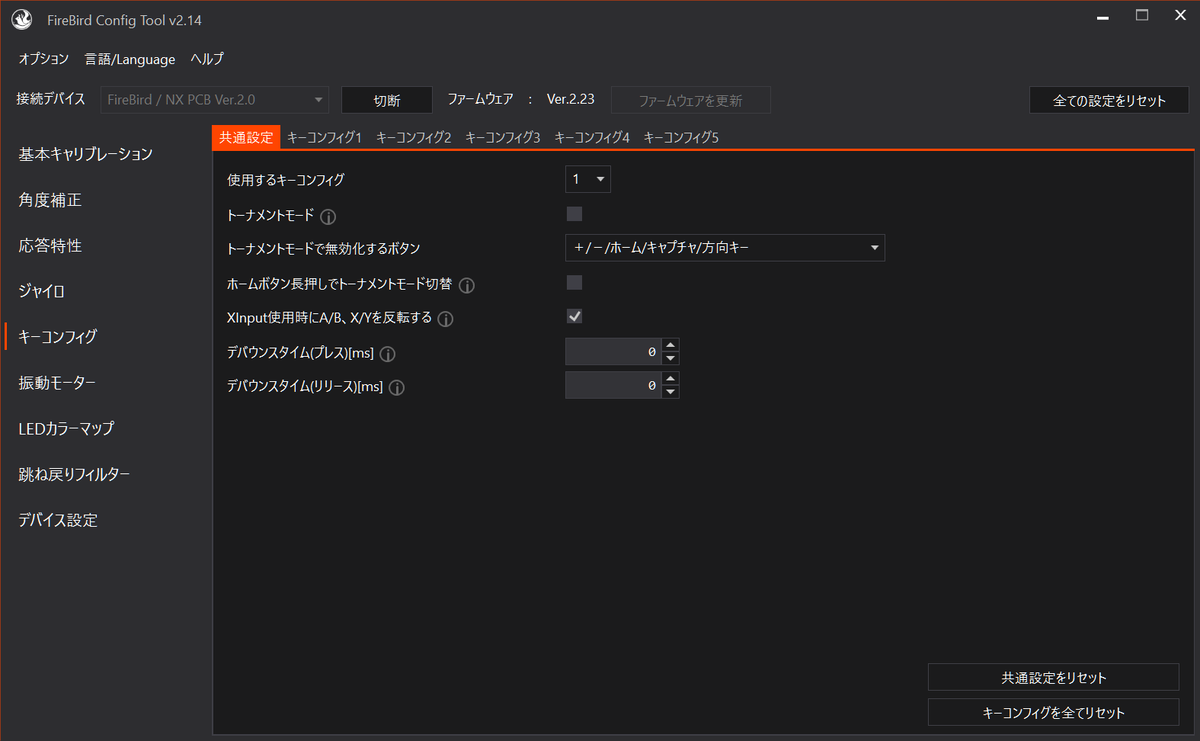Select the 共通設定 tab
This screenshot has width=1200, height=741.
point(246,137)
